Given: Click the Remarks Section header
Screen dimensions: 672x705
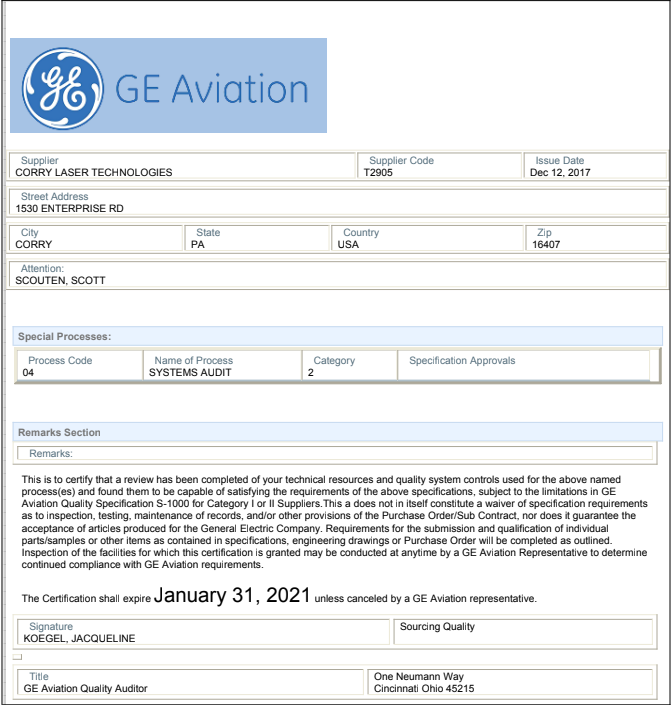Looking at the screenshot, I should pos(338,432).
